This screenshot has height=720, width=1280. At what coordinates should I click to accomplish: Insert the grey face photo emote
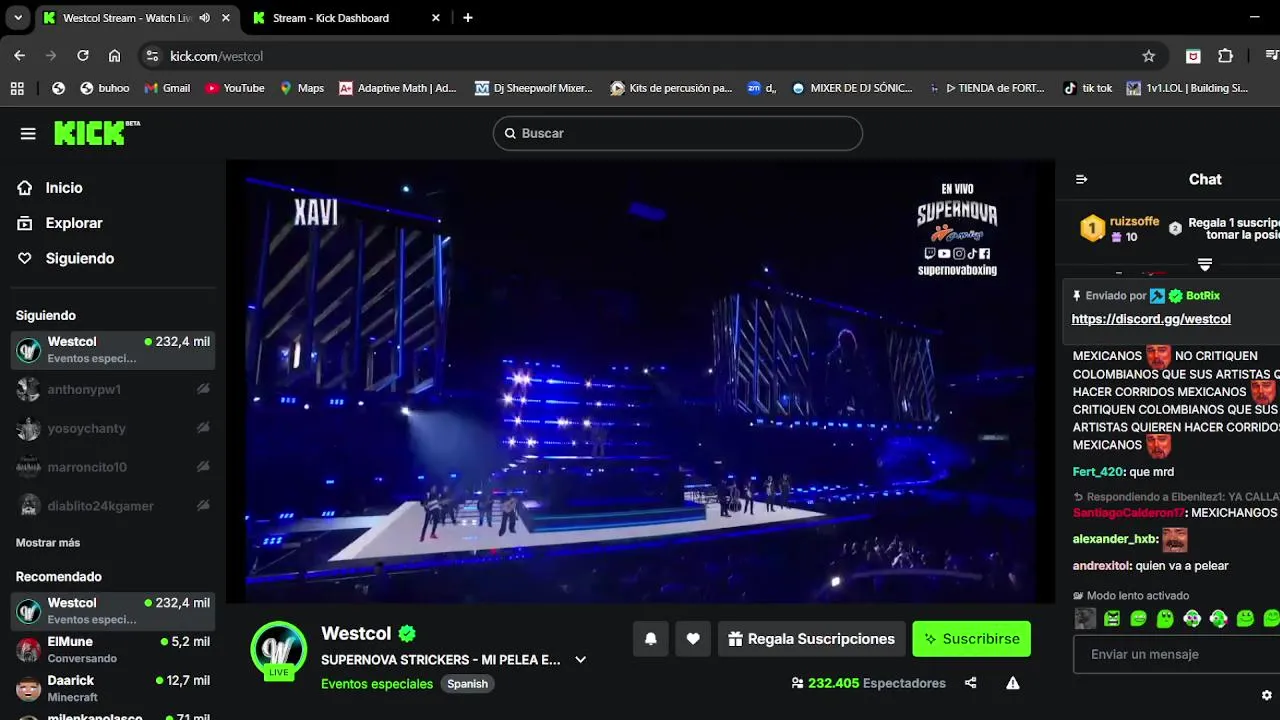click(x=1085, y=619)
